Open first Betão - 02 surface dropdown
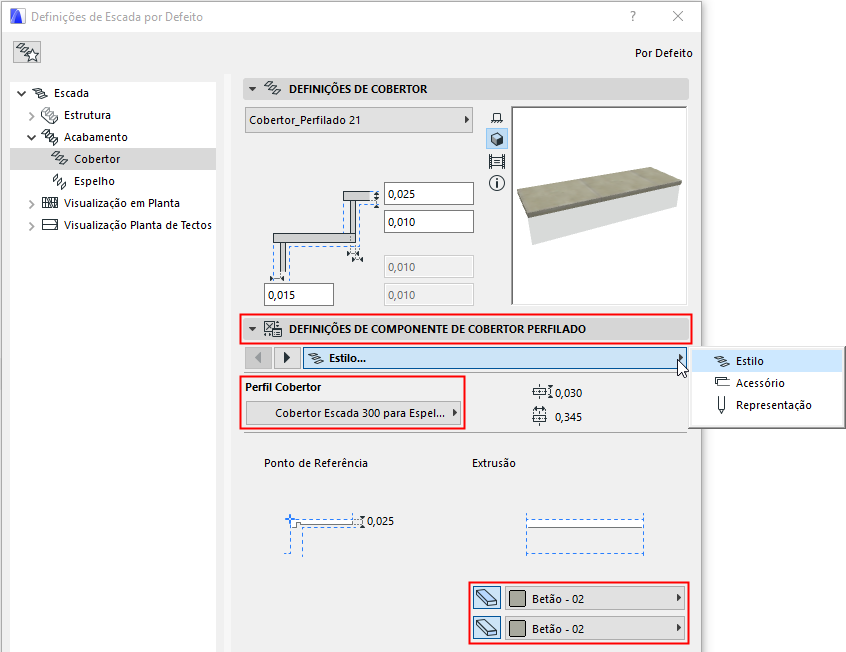The height and width of the screenshot is (652, 846). coord(595,599)
